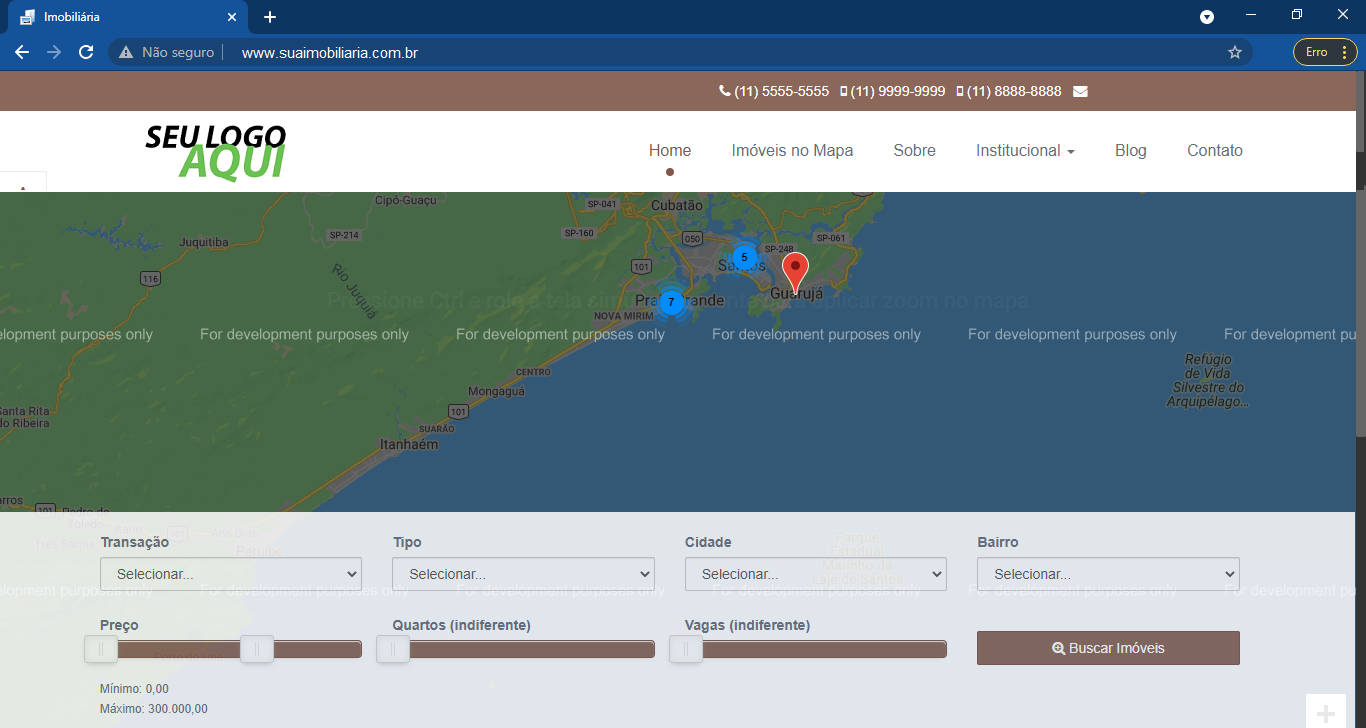Image resolution: width=1366 pixels, height=728 pixels.
Task: Click the blue cluster marker labeled 7
Action: [x=671, y=302]
